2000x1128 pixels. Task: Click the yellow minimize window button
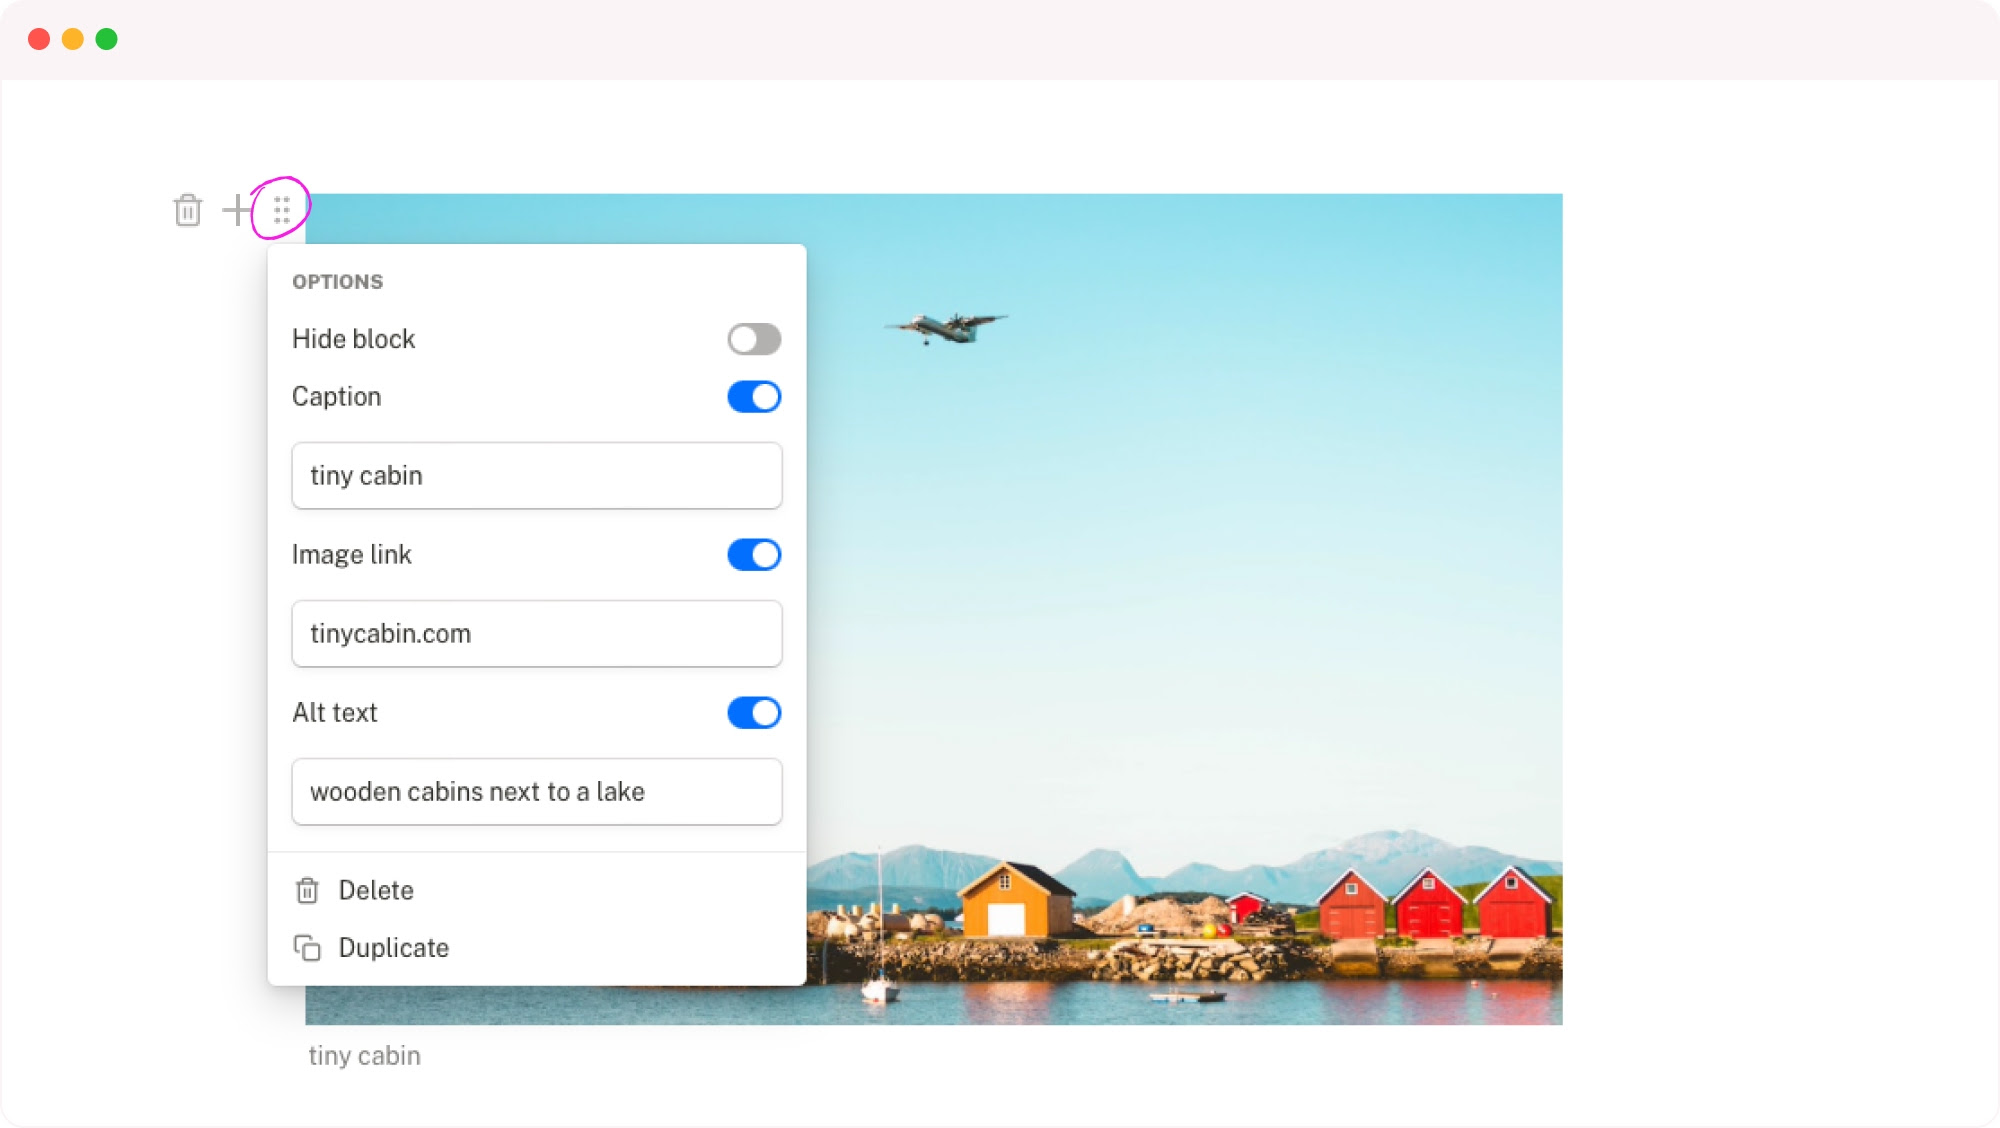point(73,39)
